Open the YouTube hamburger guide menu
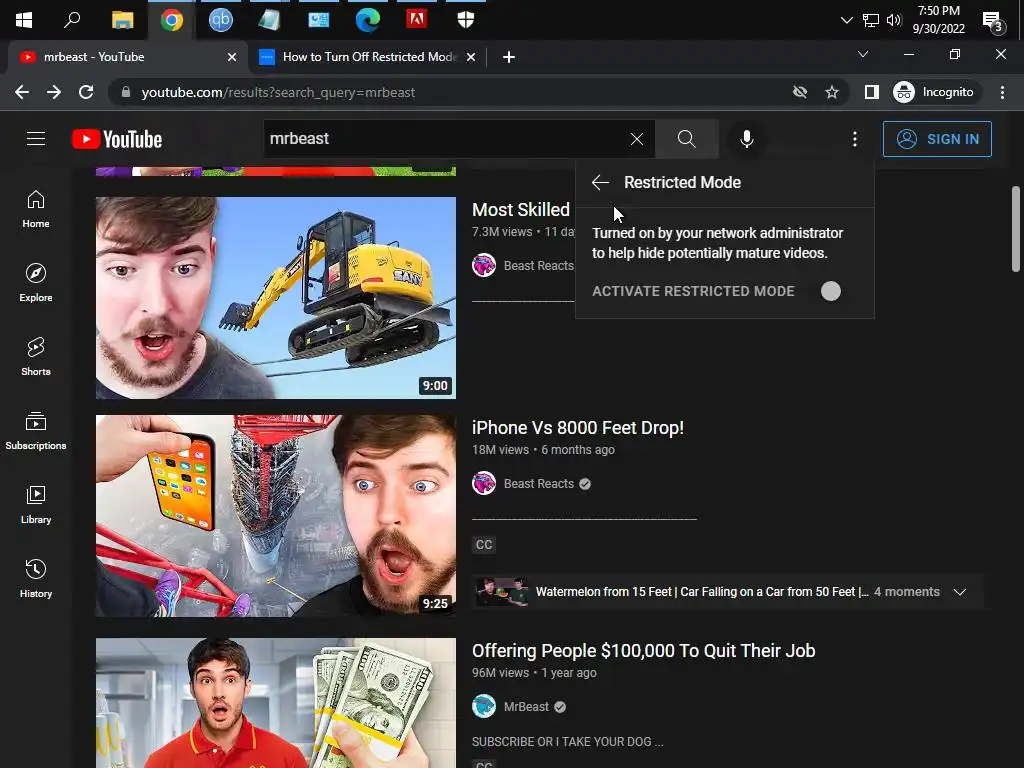Screen dimensions: 1024x768 click(36, 138)
